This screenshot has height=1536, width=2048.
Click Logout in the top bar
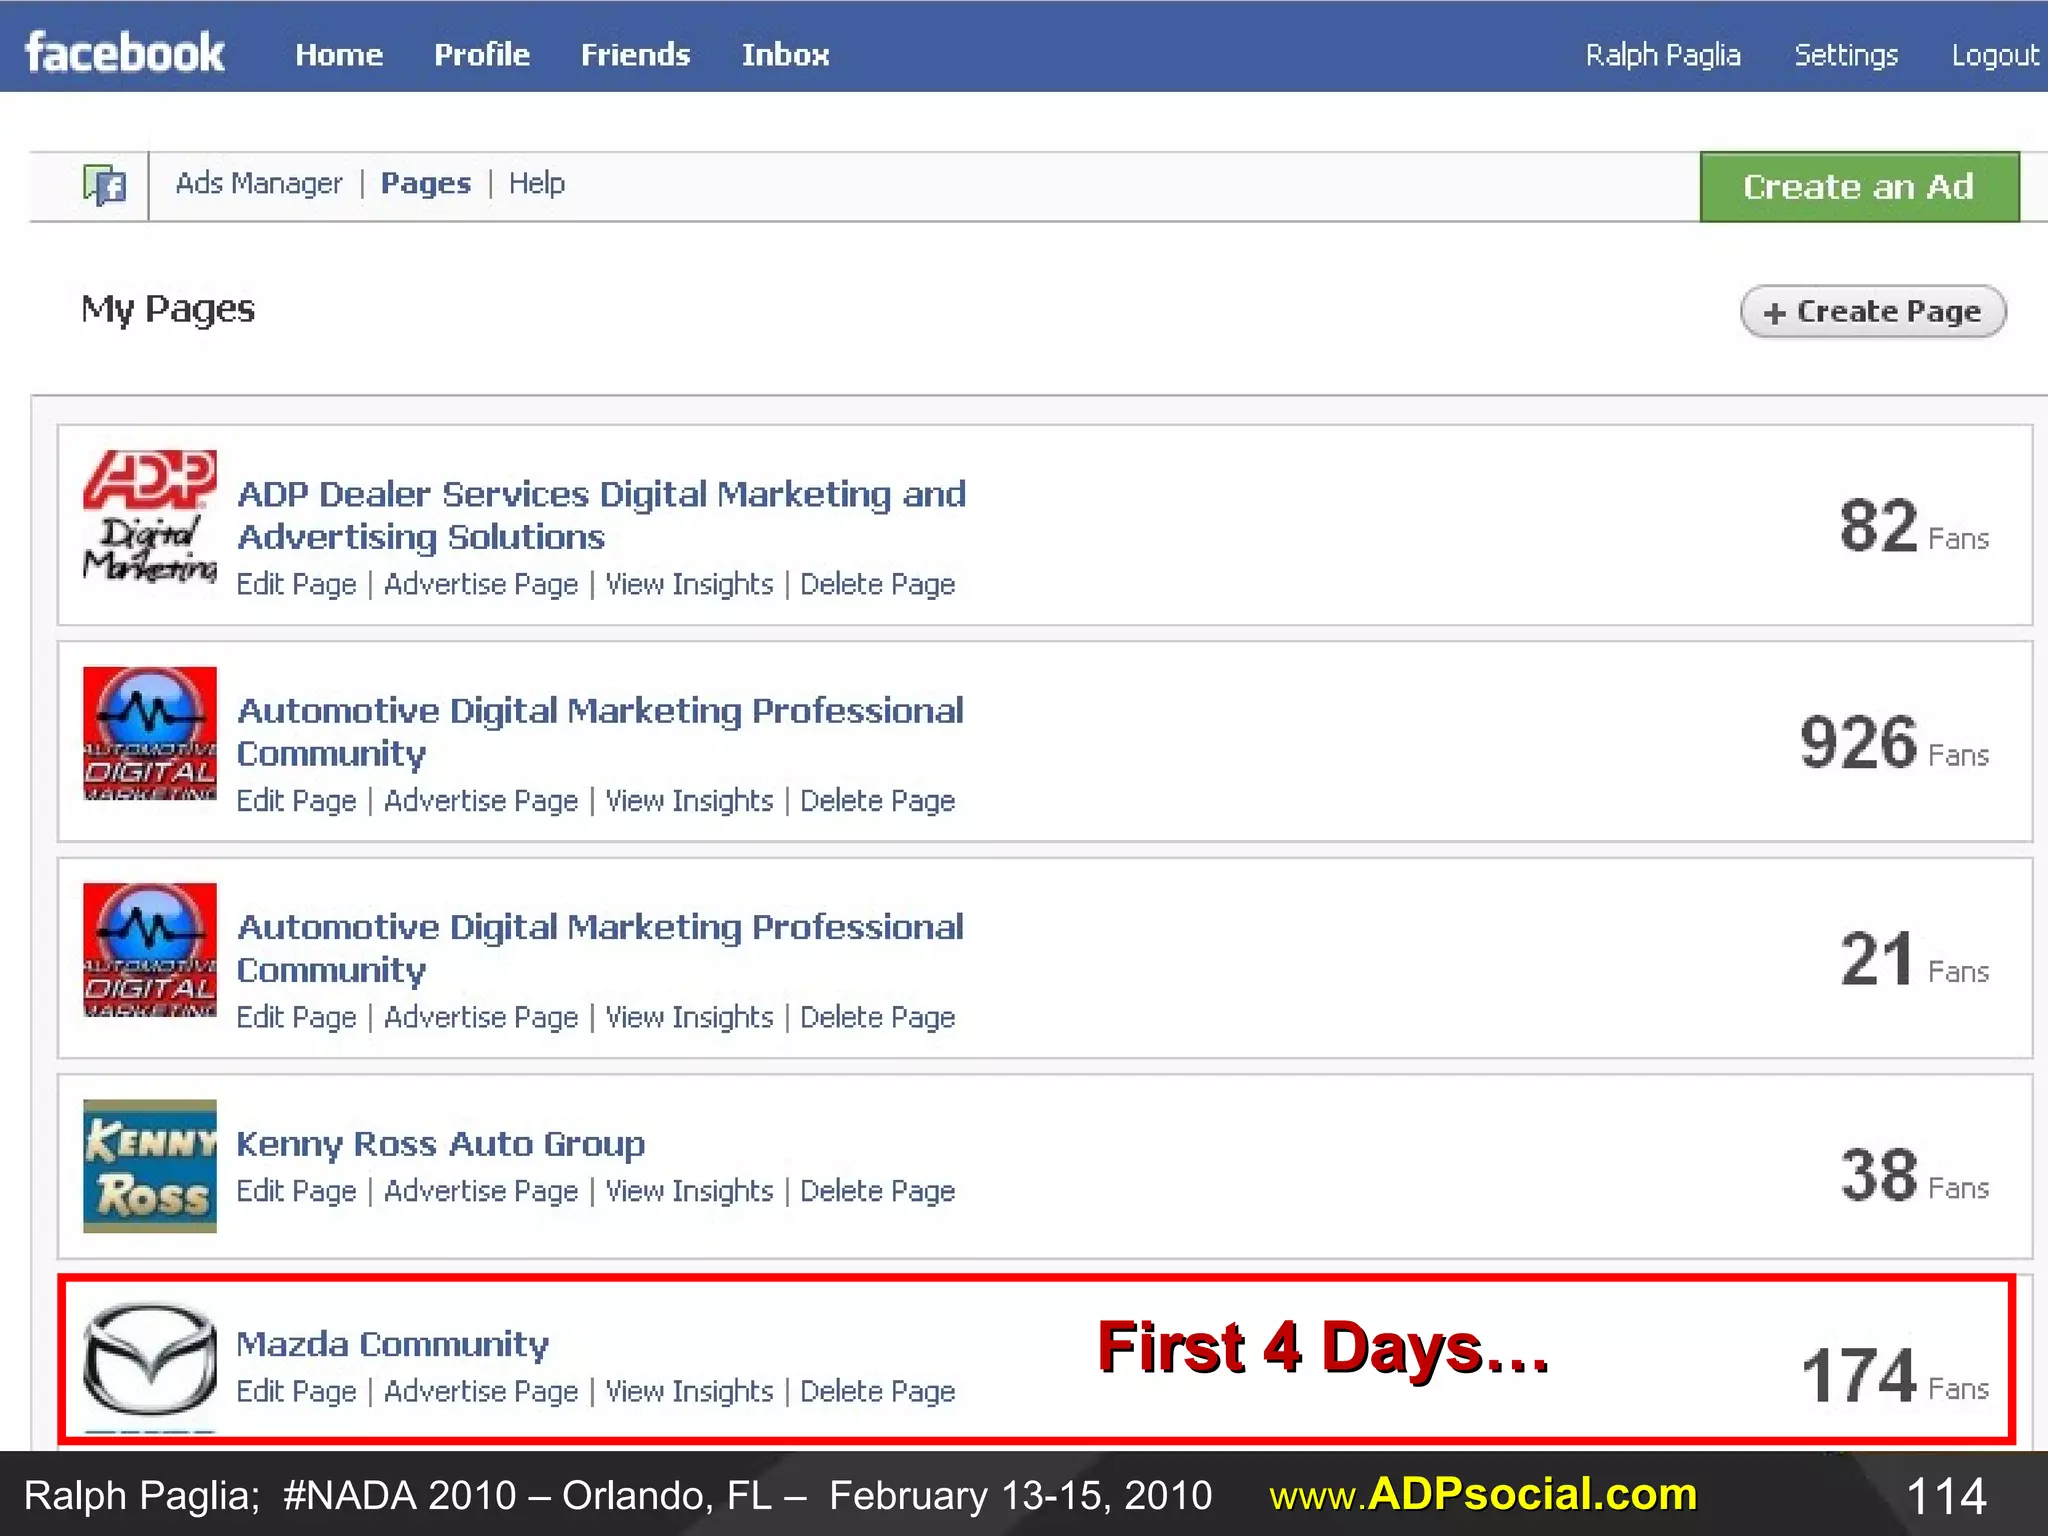click(x=1995, y=55)
